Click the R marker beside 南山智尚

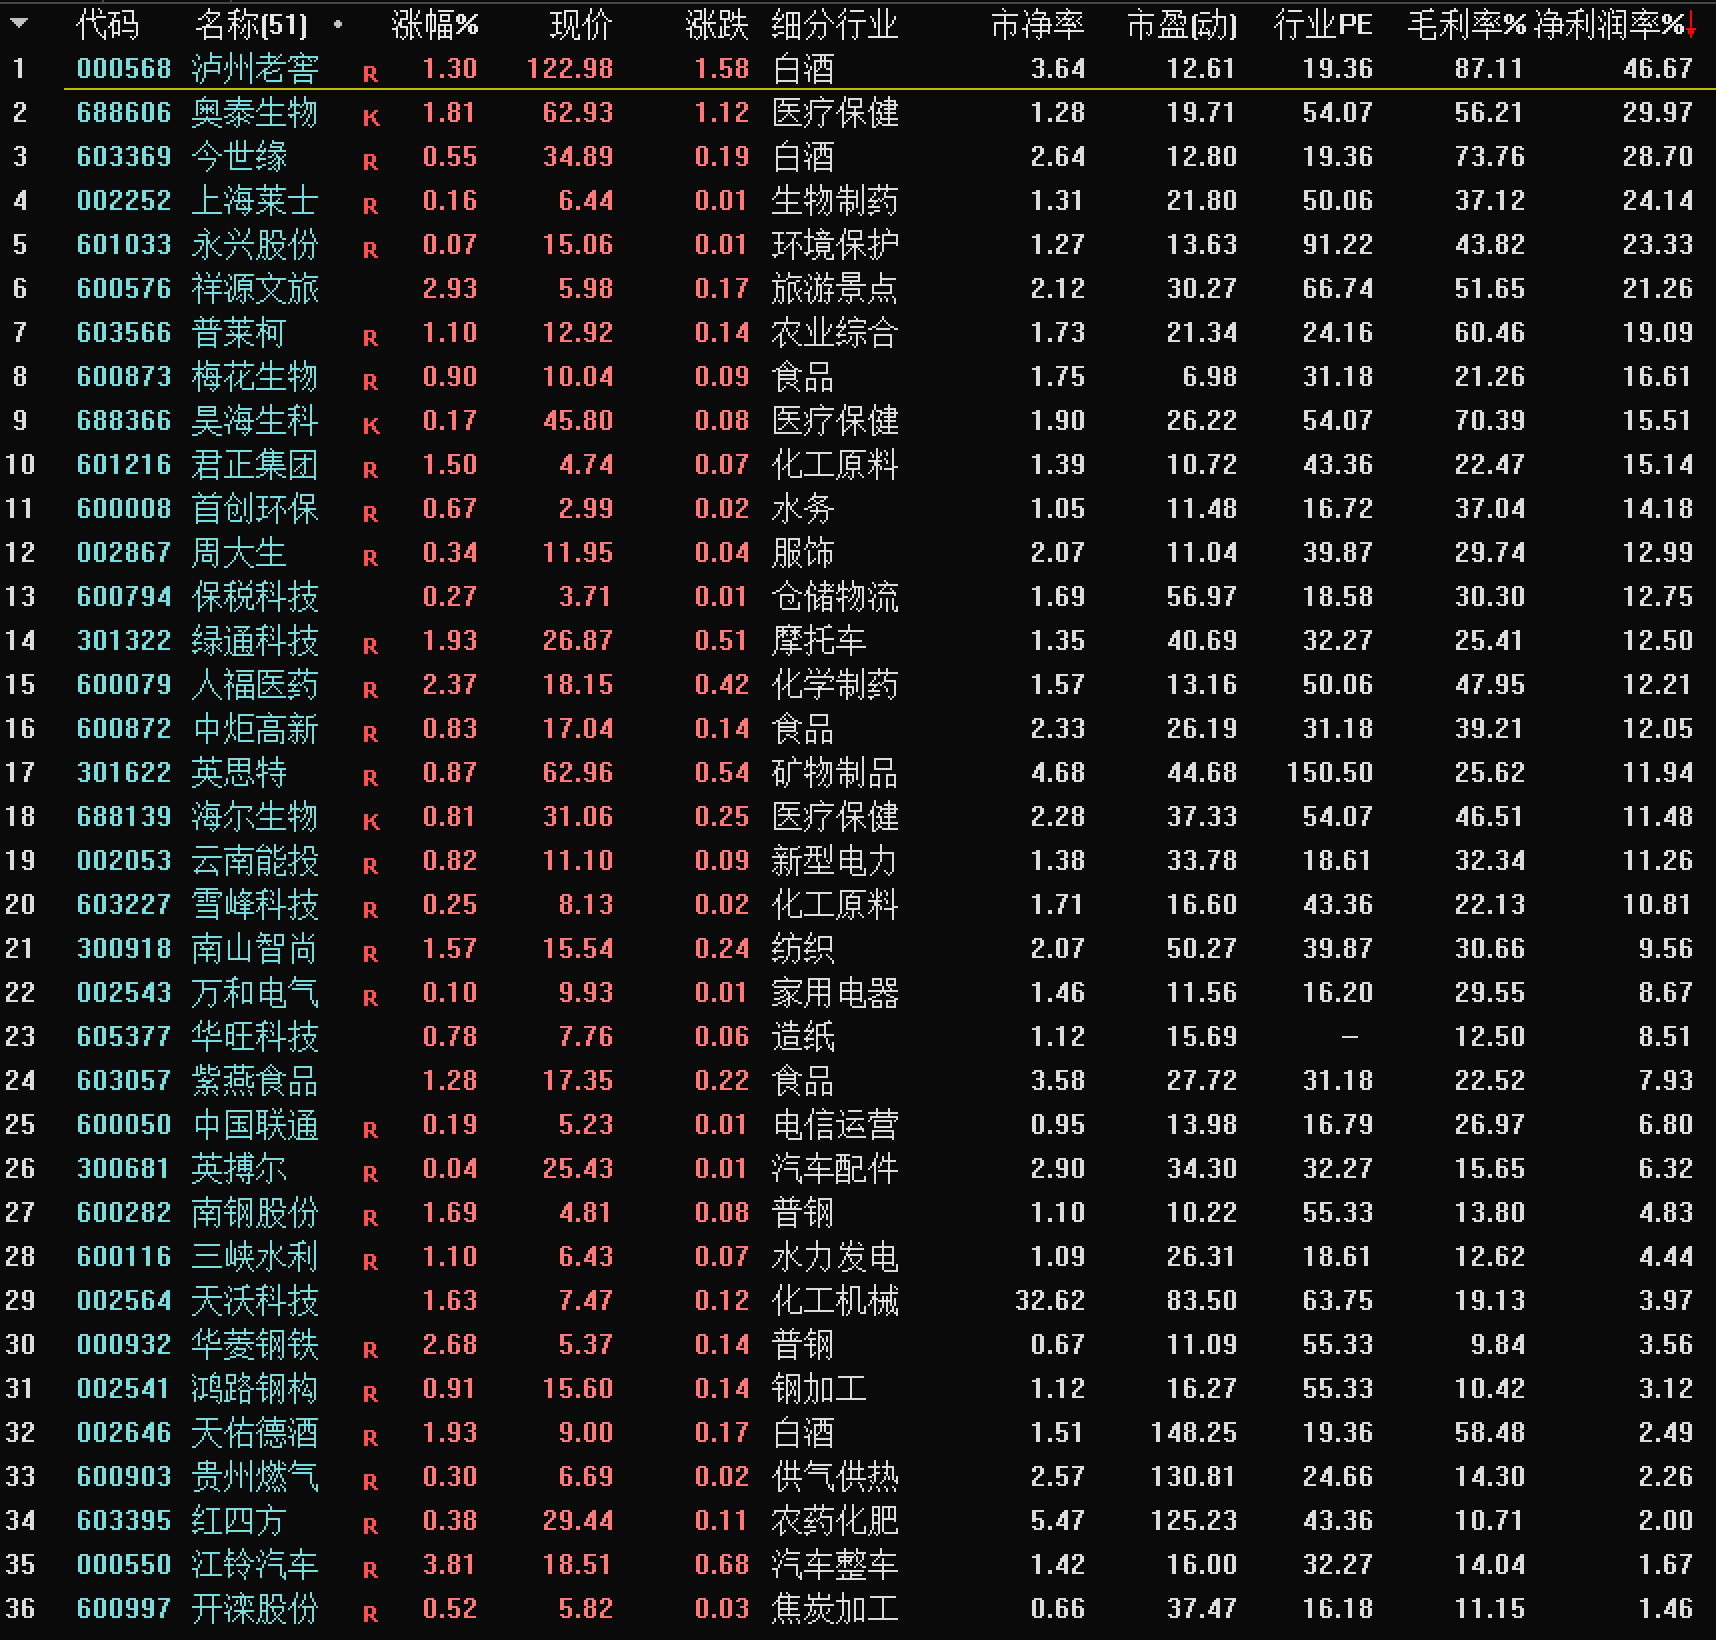[371, 953]
